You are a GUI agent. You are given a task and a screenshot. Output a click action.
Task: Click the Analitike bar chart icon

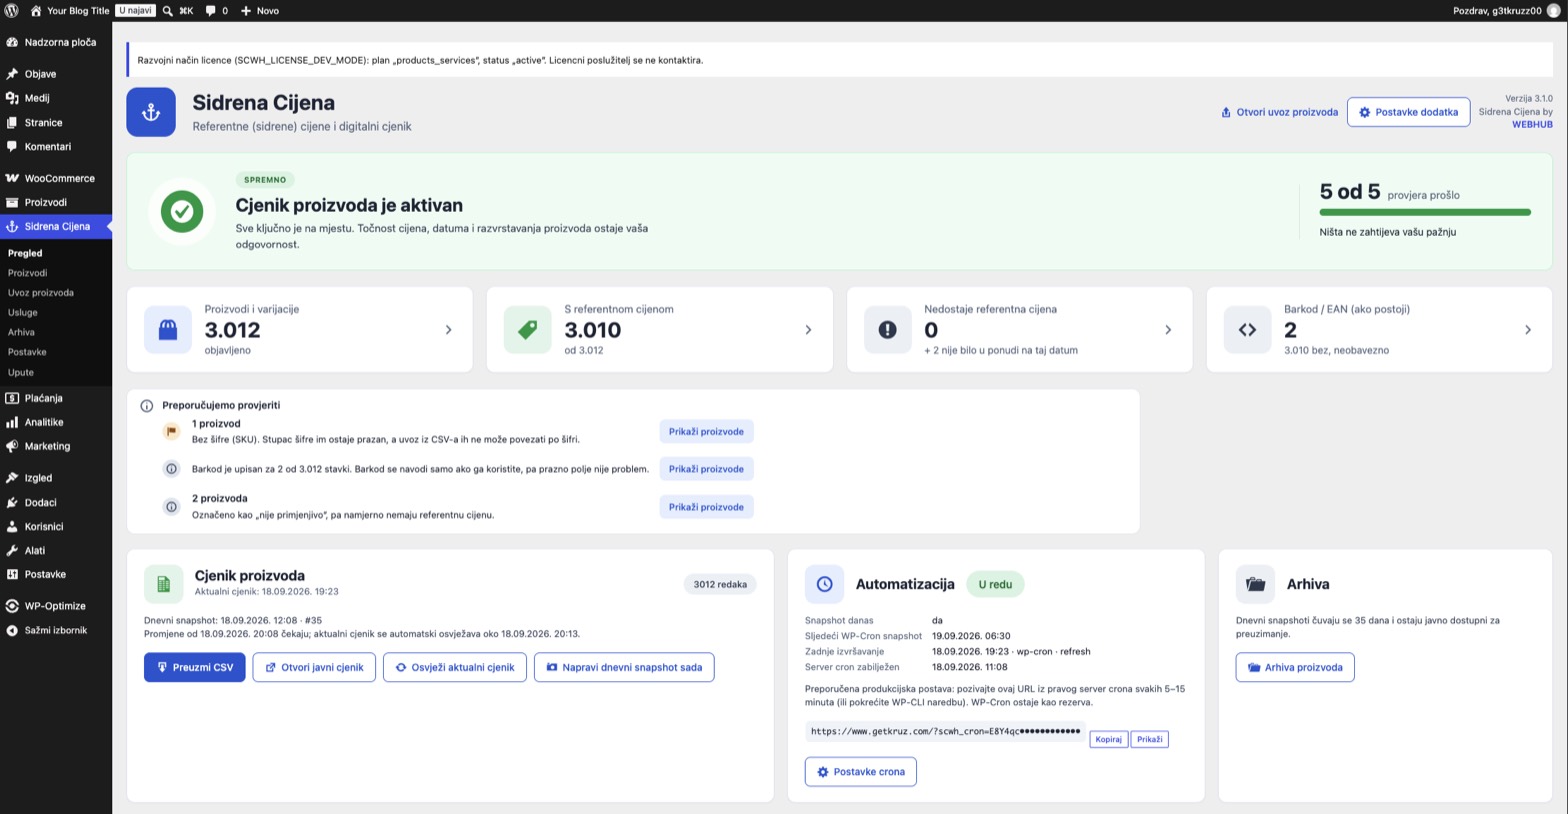[x=12, y=422]
